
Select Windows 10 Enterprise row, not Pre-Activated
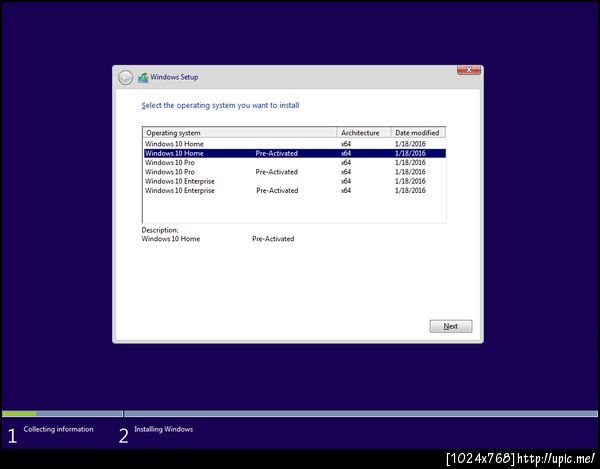[295, 181]
